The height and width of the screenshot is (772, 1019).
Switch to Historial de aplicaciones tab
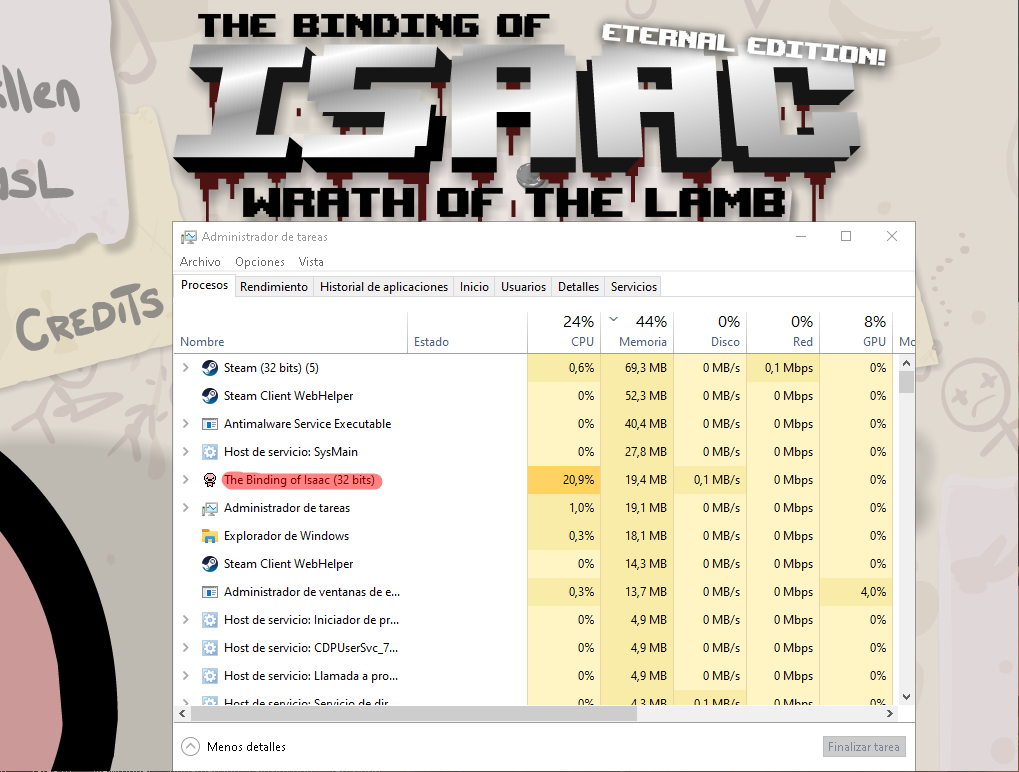pos(383,287)
